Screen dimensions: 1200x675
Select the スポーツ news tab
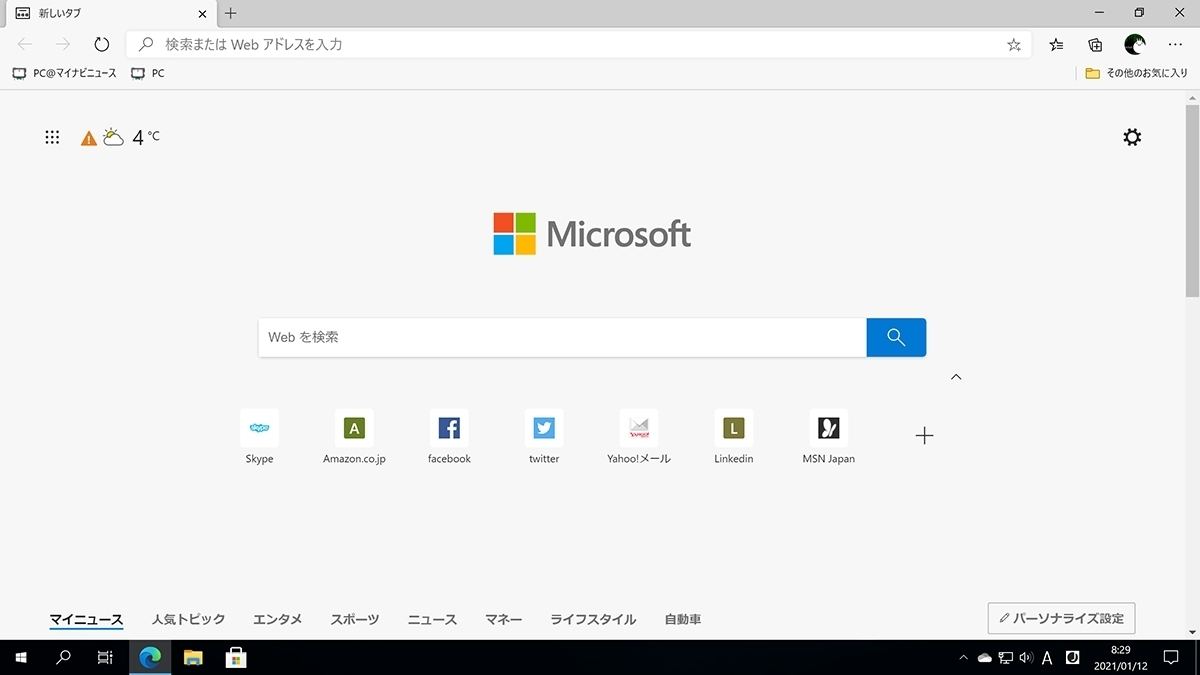click(355, 619)
